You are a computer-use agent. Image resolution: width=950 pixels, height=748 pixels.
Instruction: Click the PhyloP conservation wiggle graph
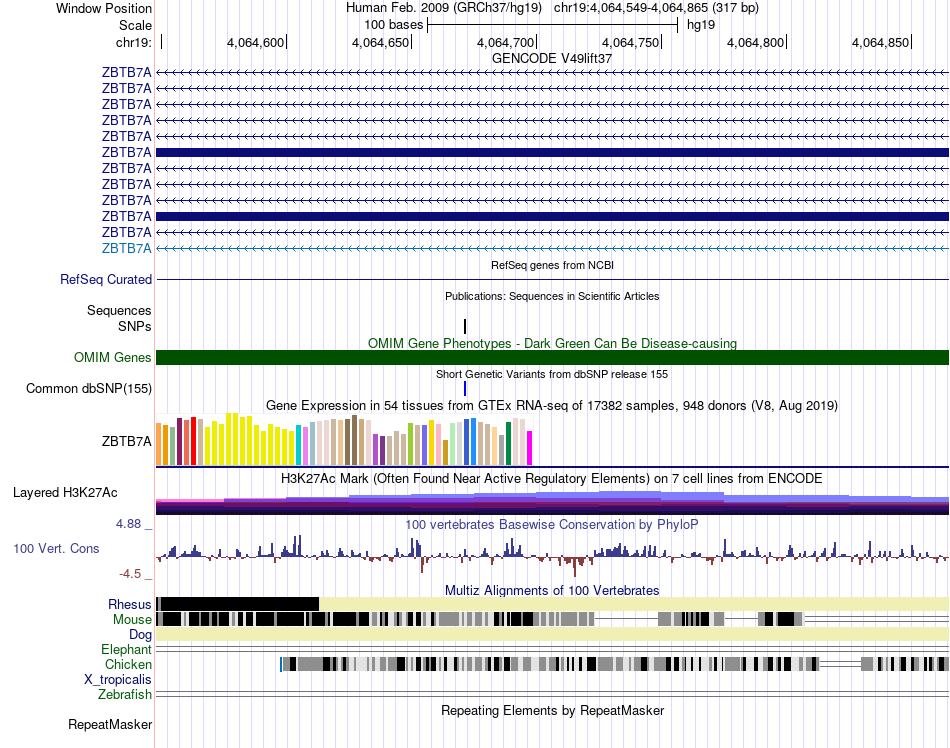click(552, 555)
